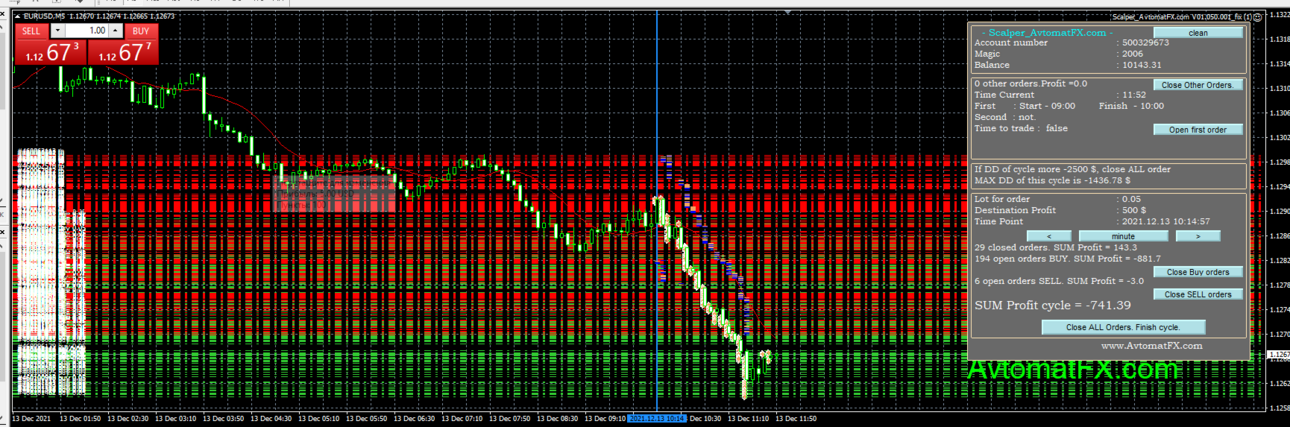Click the Time to trade : false text
Viewport: 1290px width, 427px height.
click(1021, 128)
